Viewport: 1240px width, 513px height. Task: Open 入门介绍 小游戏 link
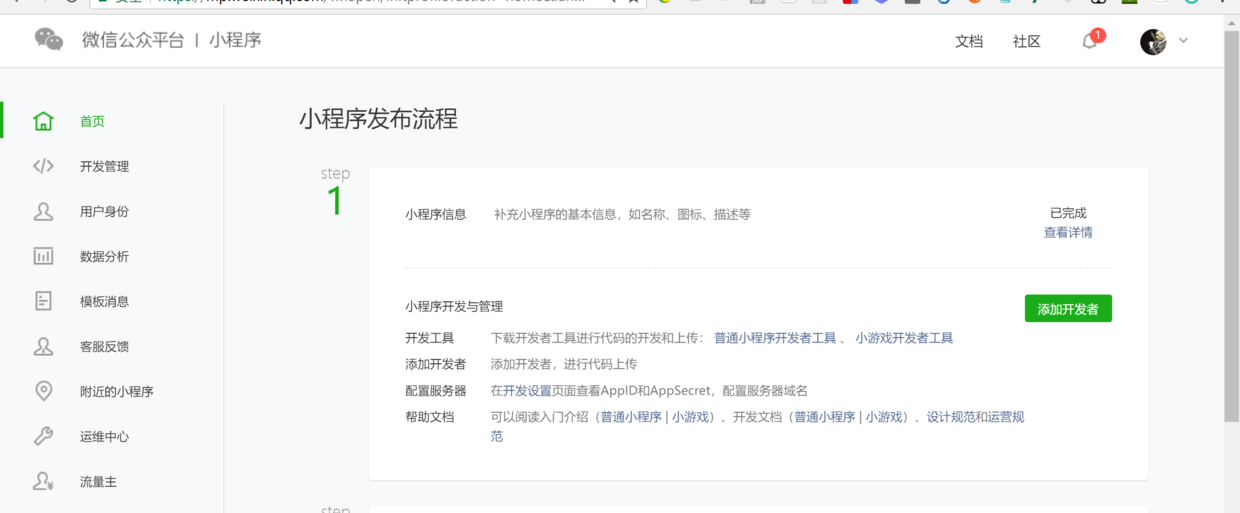[x=690, y=417]
